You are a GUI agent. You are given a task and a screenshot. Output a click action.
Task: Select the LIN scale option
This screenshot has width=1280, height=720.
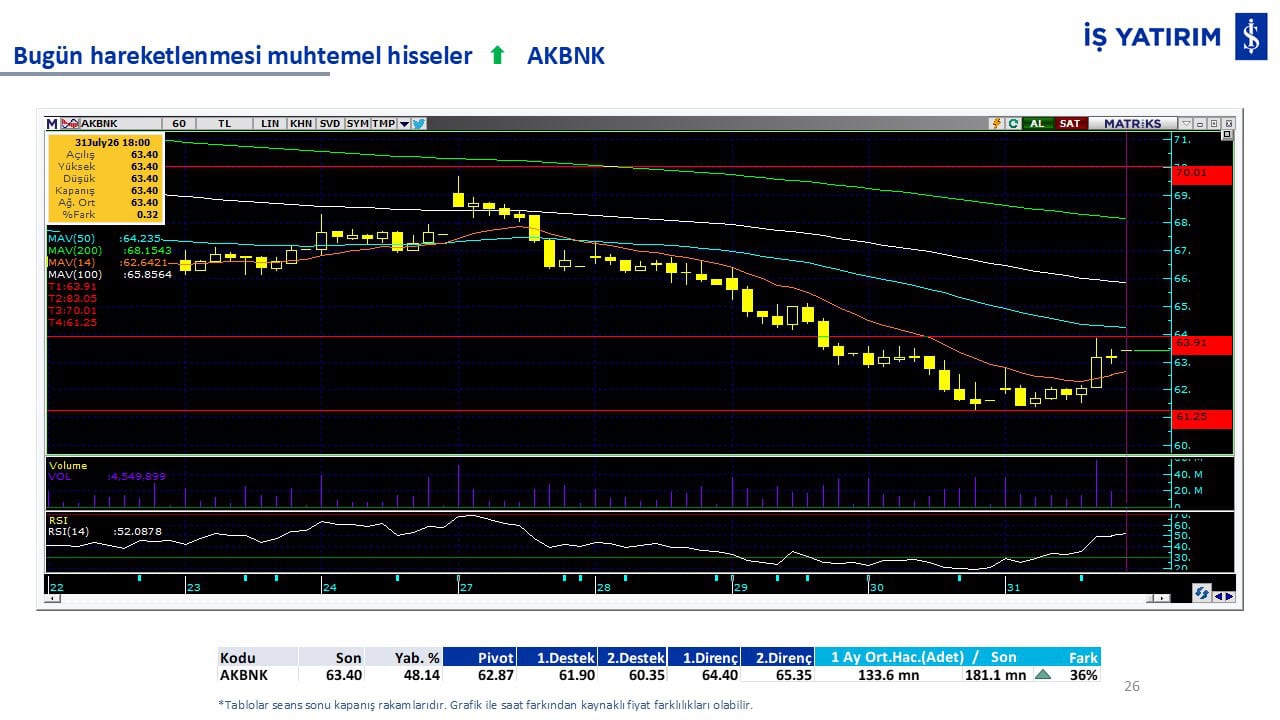point(270,124)
